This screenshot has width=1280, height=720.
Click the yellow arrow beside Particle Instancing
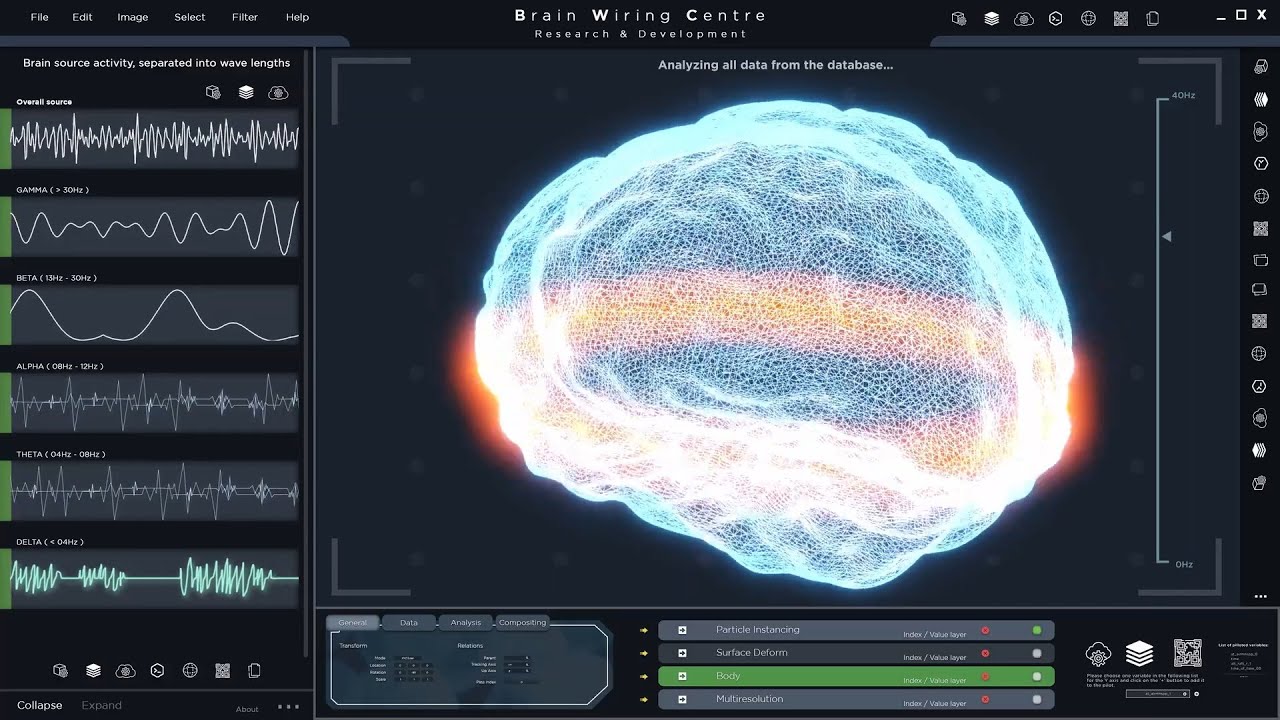click(x=644, y=630)
